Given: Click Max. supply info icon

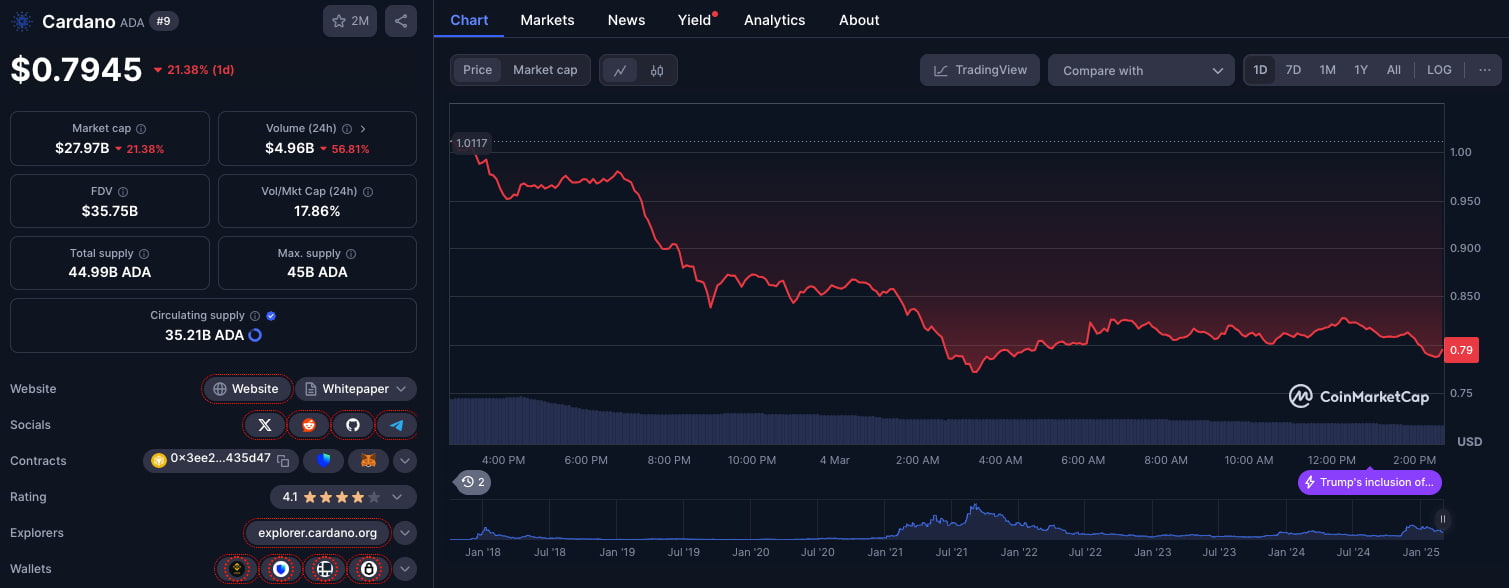Looking at the screenshot, I should point(351,254).
